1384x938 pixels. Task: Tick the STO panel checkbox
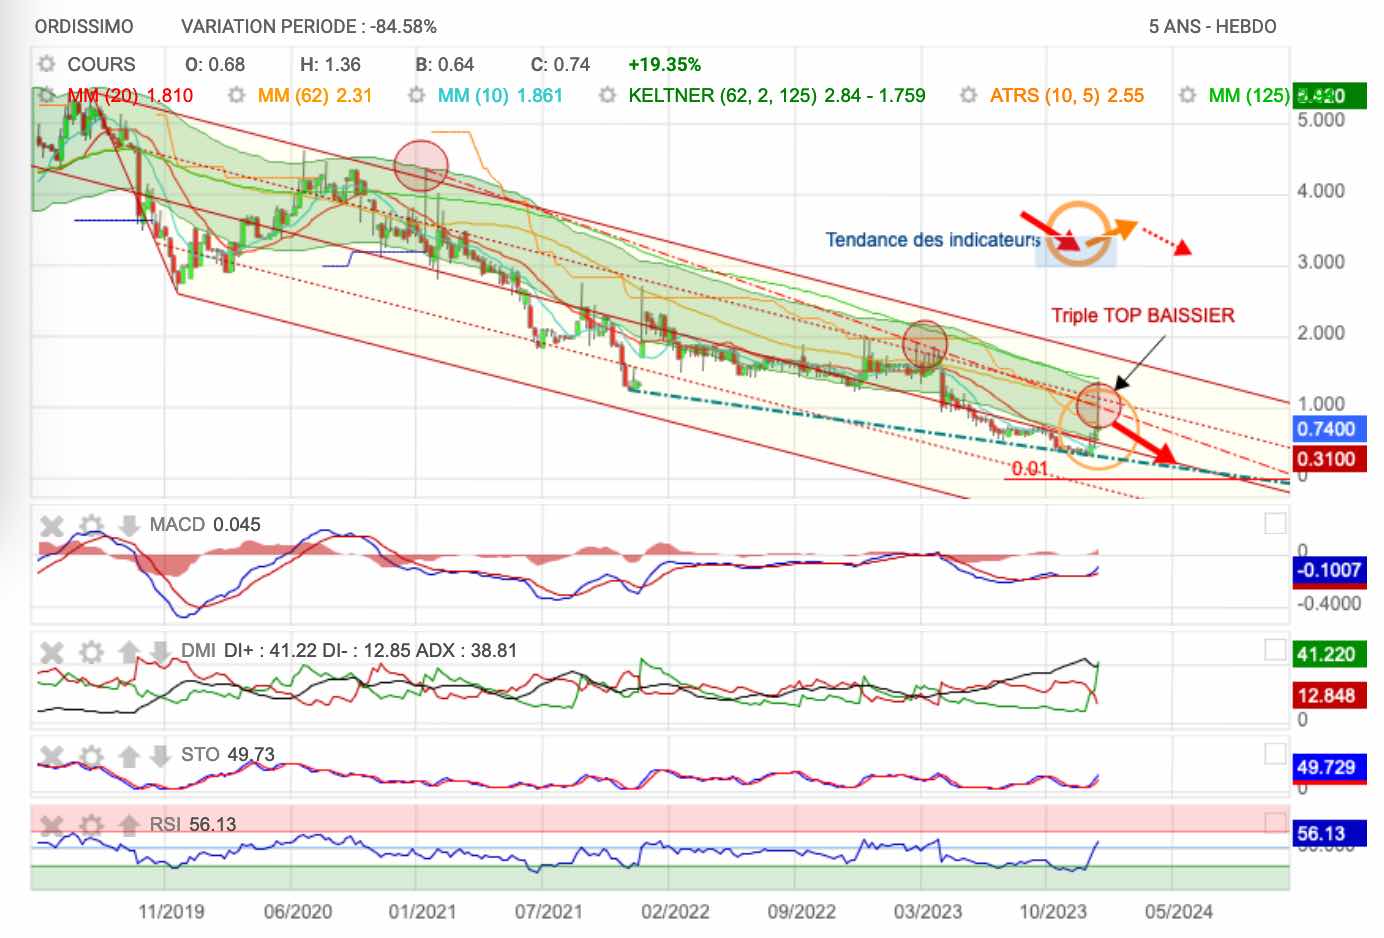(x=1275, y=753)
